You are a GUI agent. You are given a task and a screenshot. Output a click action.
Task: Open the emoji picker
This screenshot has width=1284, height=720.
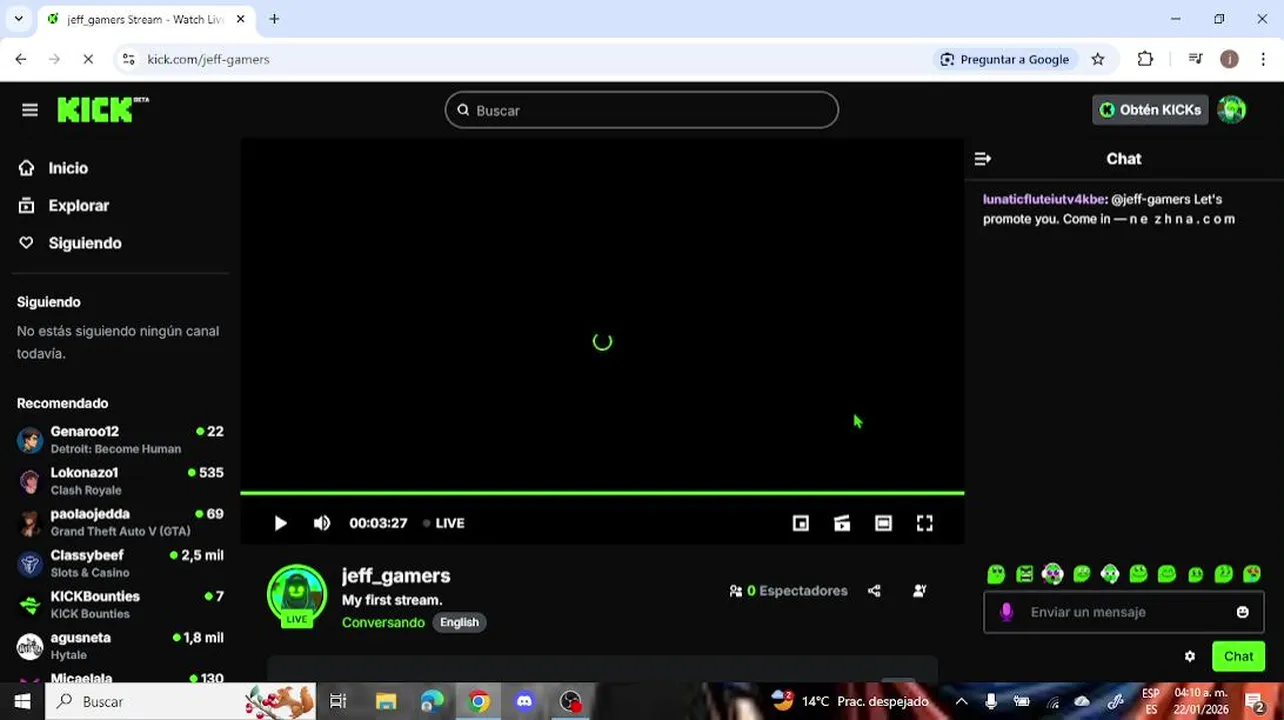(x=1243, y=612)
